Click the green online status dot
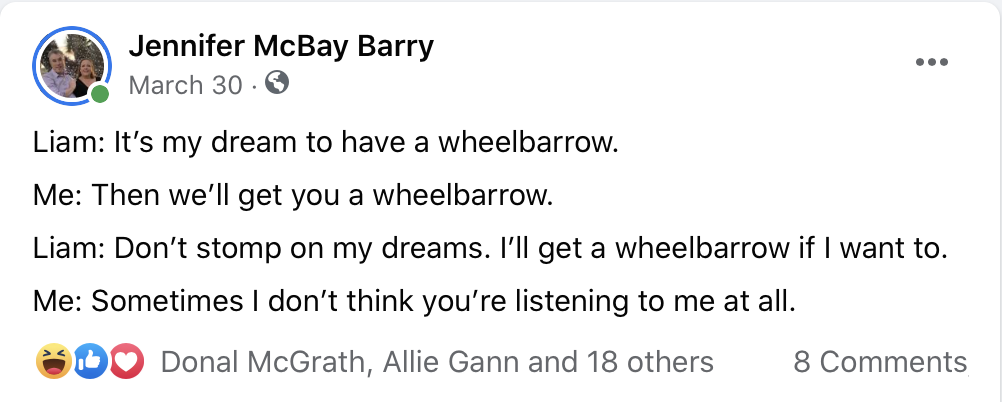 click(x=99, y=95)
